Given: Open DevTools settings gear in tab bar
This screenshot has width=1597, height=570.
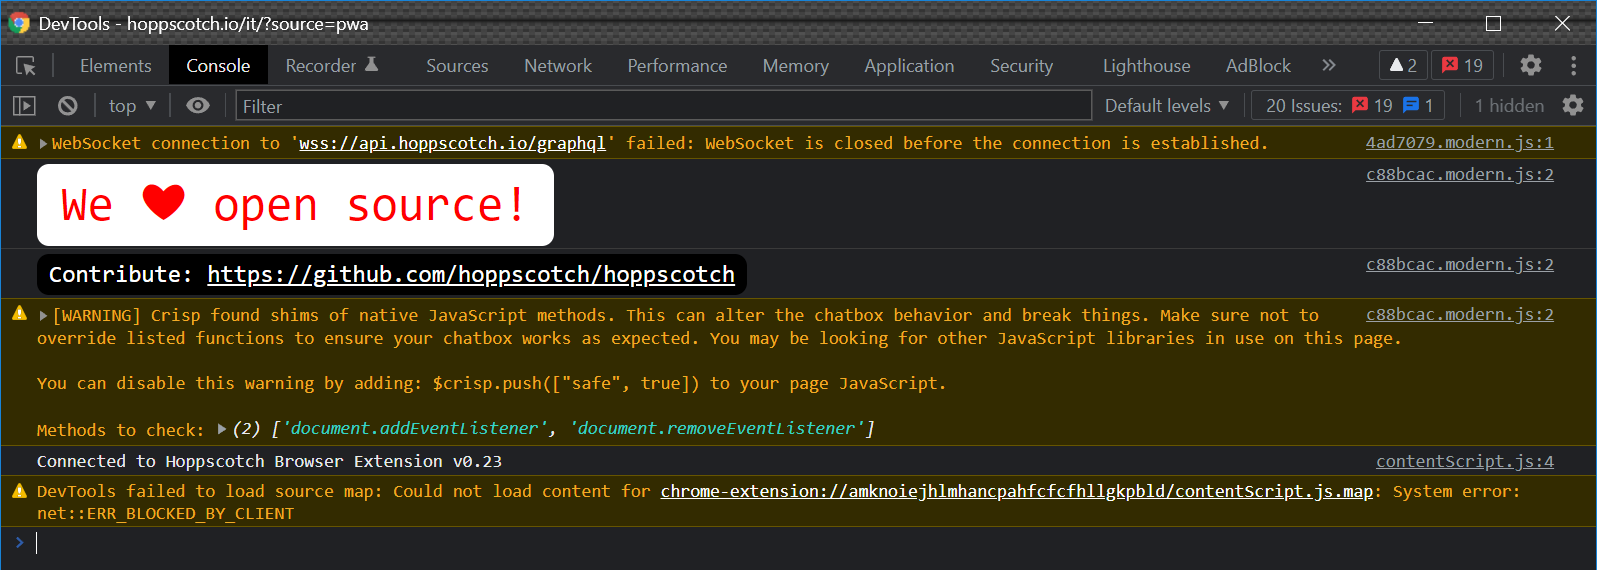Looking at the screenshot, I should [1530, 65].
